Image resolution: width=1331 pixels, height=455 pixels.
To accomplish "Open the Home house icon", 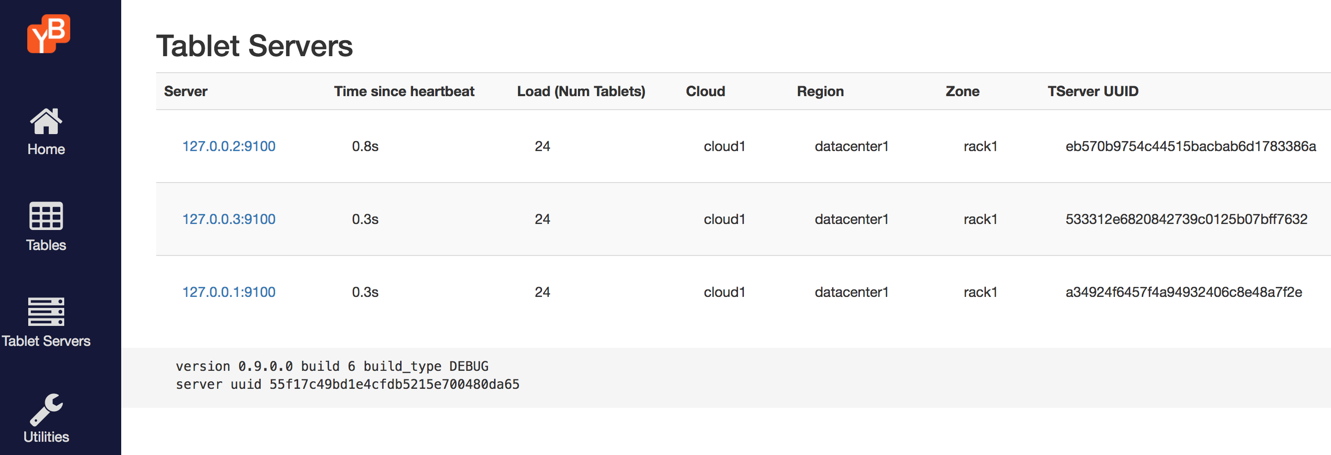I will pos(46,122).
